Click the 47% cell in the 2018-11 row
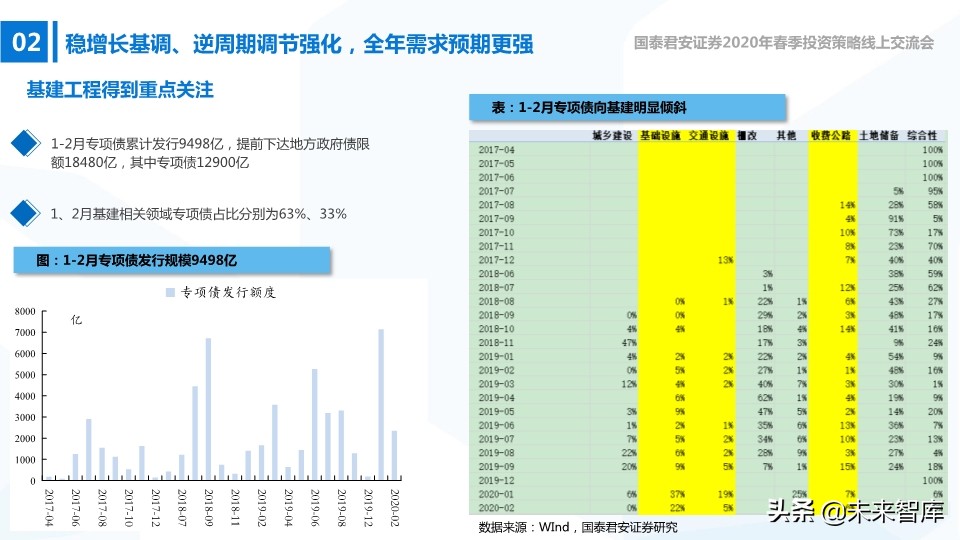This screenshot has height=540, width=960. (629, 342)
